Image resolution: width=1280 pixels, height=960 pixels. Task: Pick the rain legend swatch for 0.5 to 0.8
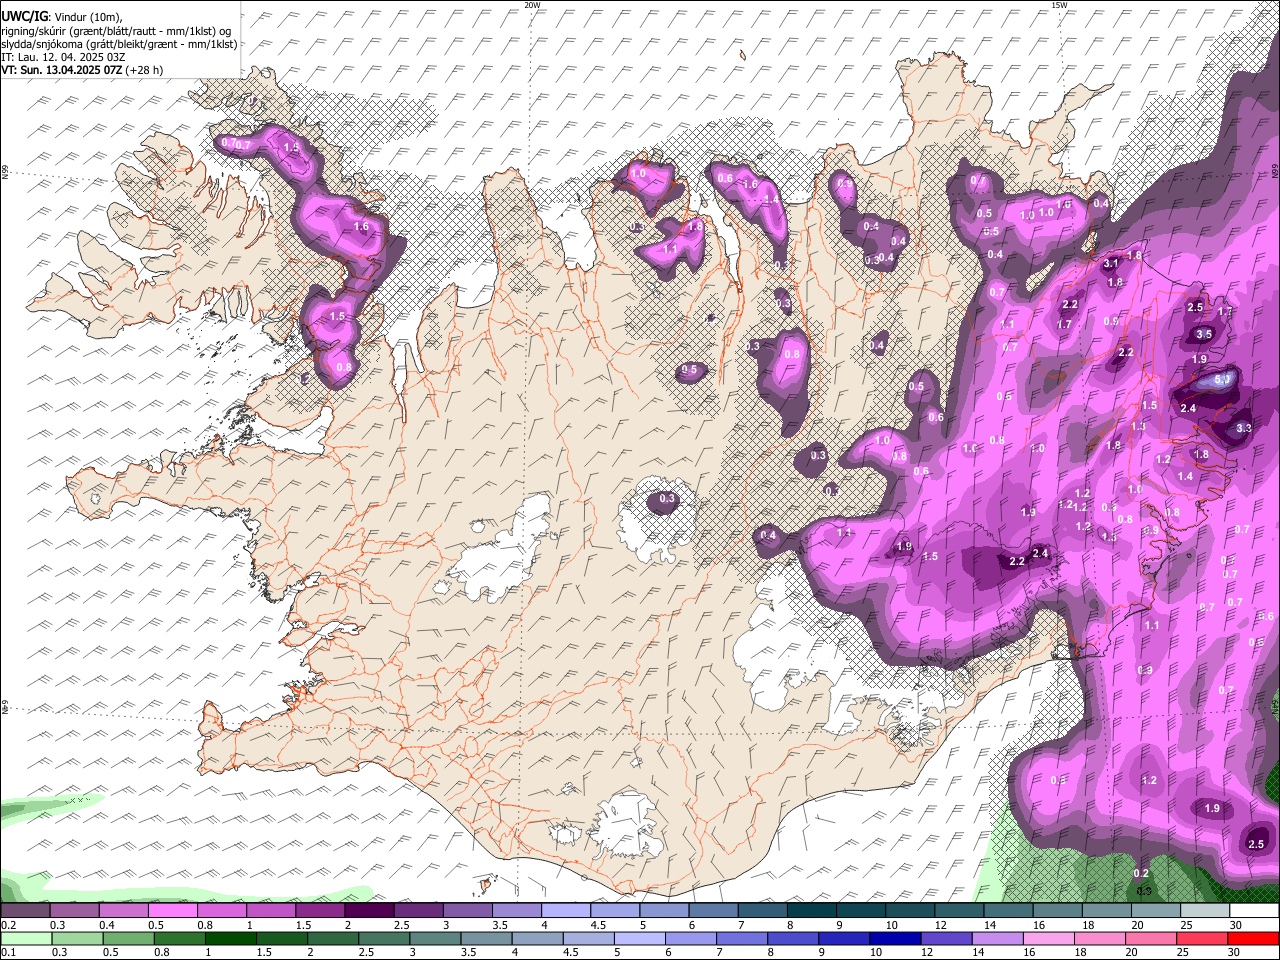(131, 939)
